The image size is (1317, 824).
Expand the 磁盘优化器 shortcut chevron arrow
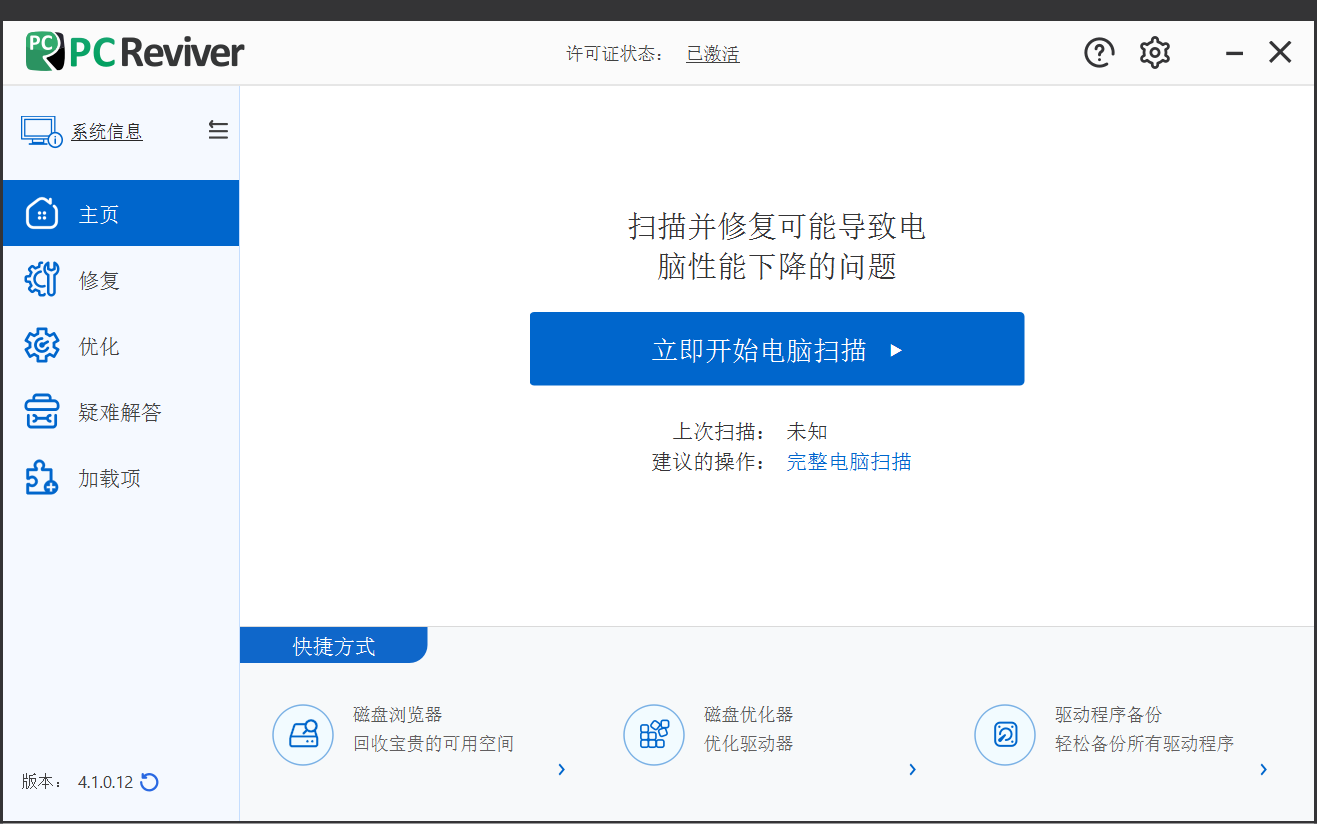tap(913, 769)
